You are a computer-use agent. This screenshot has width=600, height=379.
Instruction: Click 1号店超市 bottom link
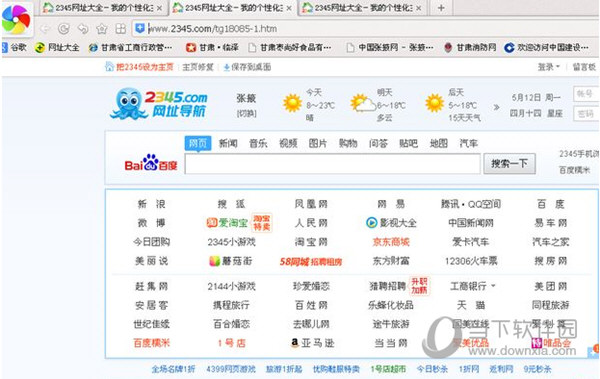click(x=388, y=369)
